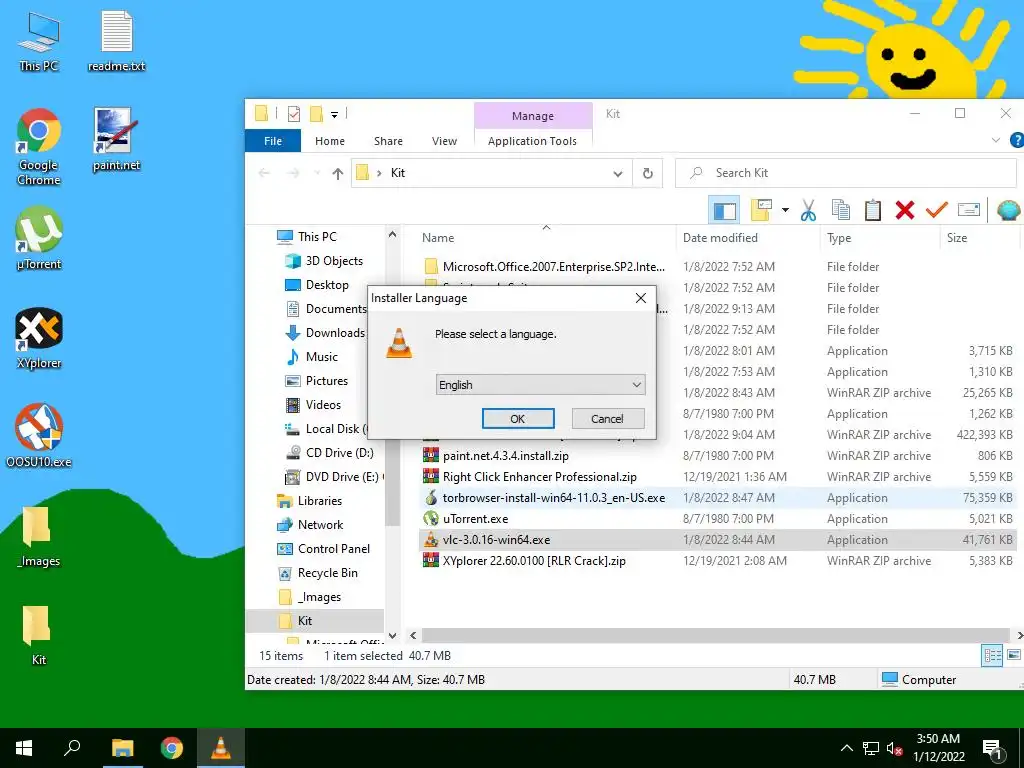Click the Refresh button in address bar
Image resolution: width=1024 pixels, height=768 pixels.
click(647, 173)
